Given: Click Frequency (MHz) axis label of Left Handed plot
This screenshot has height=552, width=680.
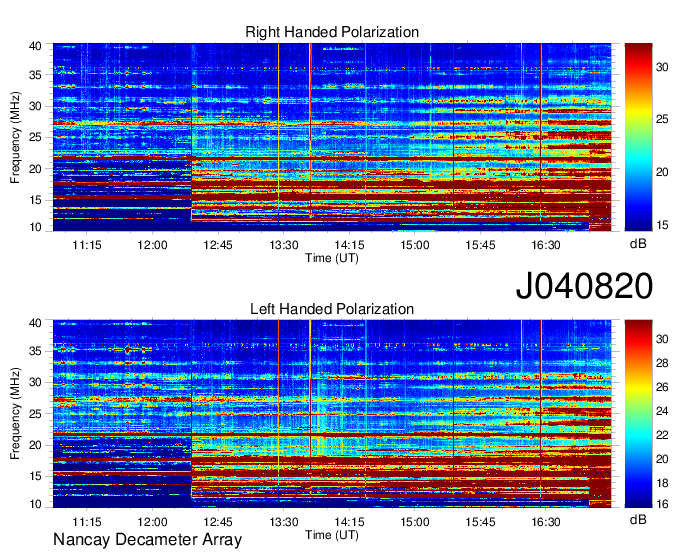Looking at the screenshot, I should pyautogui.click(x=15, y=414).
